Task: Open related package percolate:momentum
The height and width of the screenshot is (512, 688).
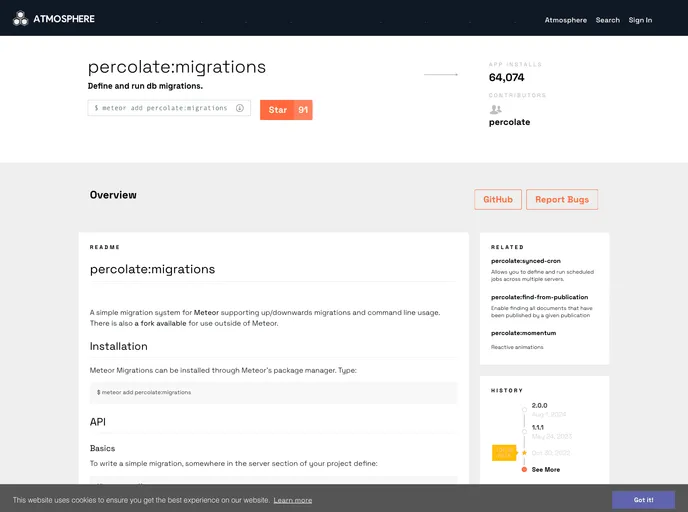Action: [523, 333]
